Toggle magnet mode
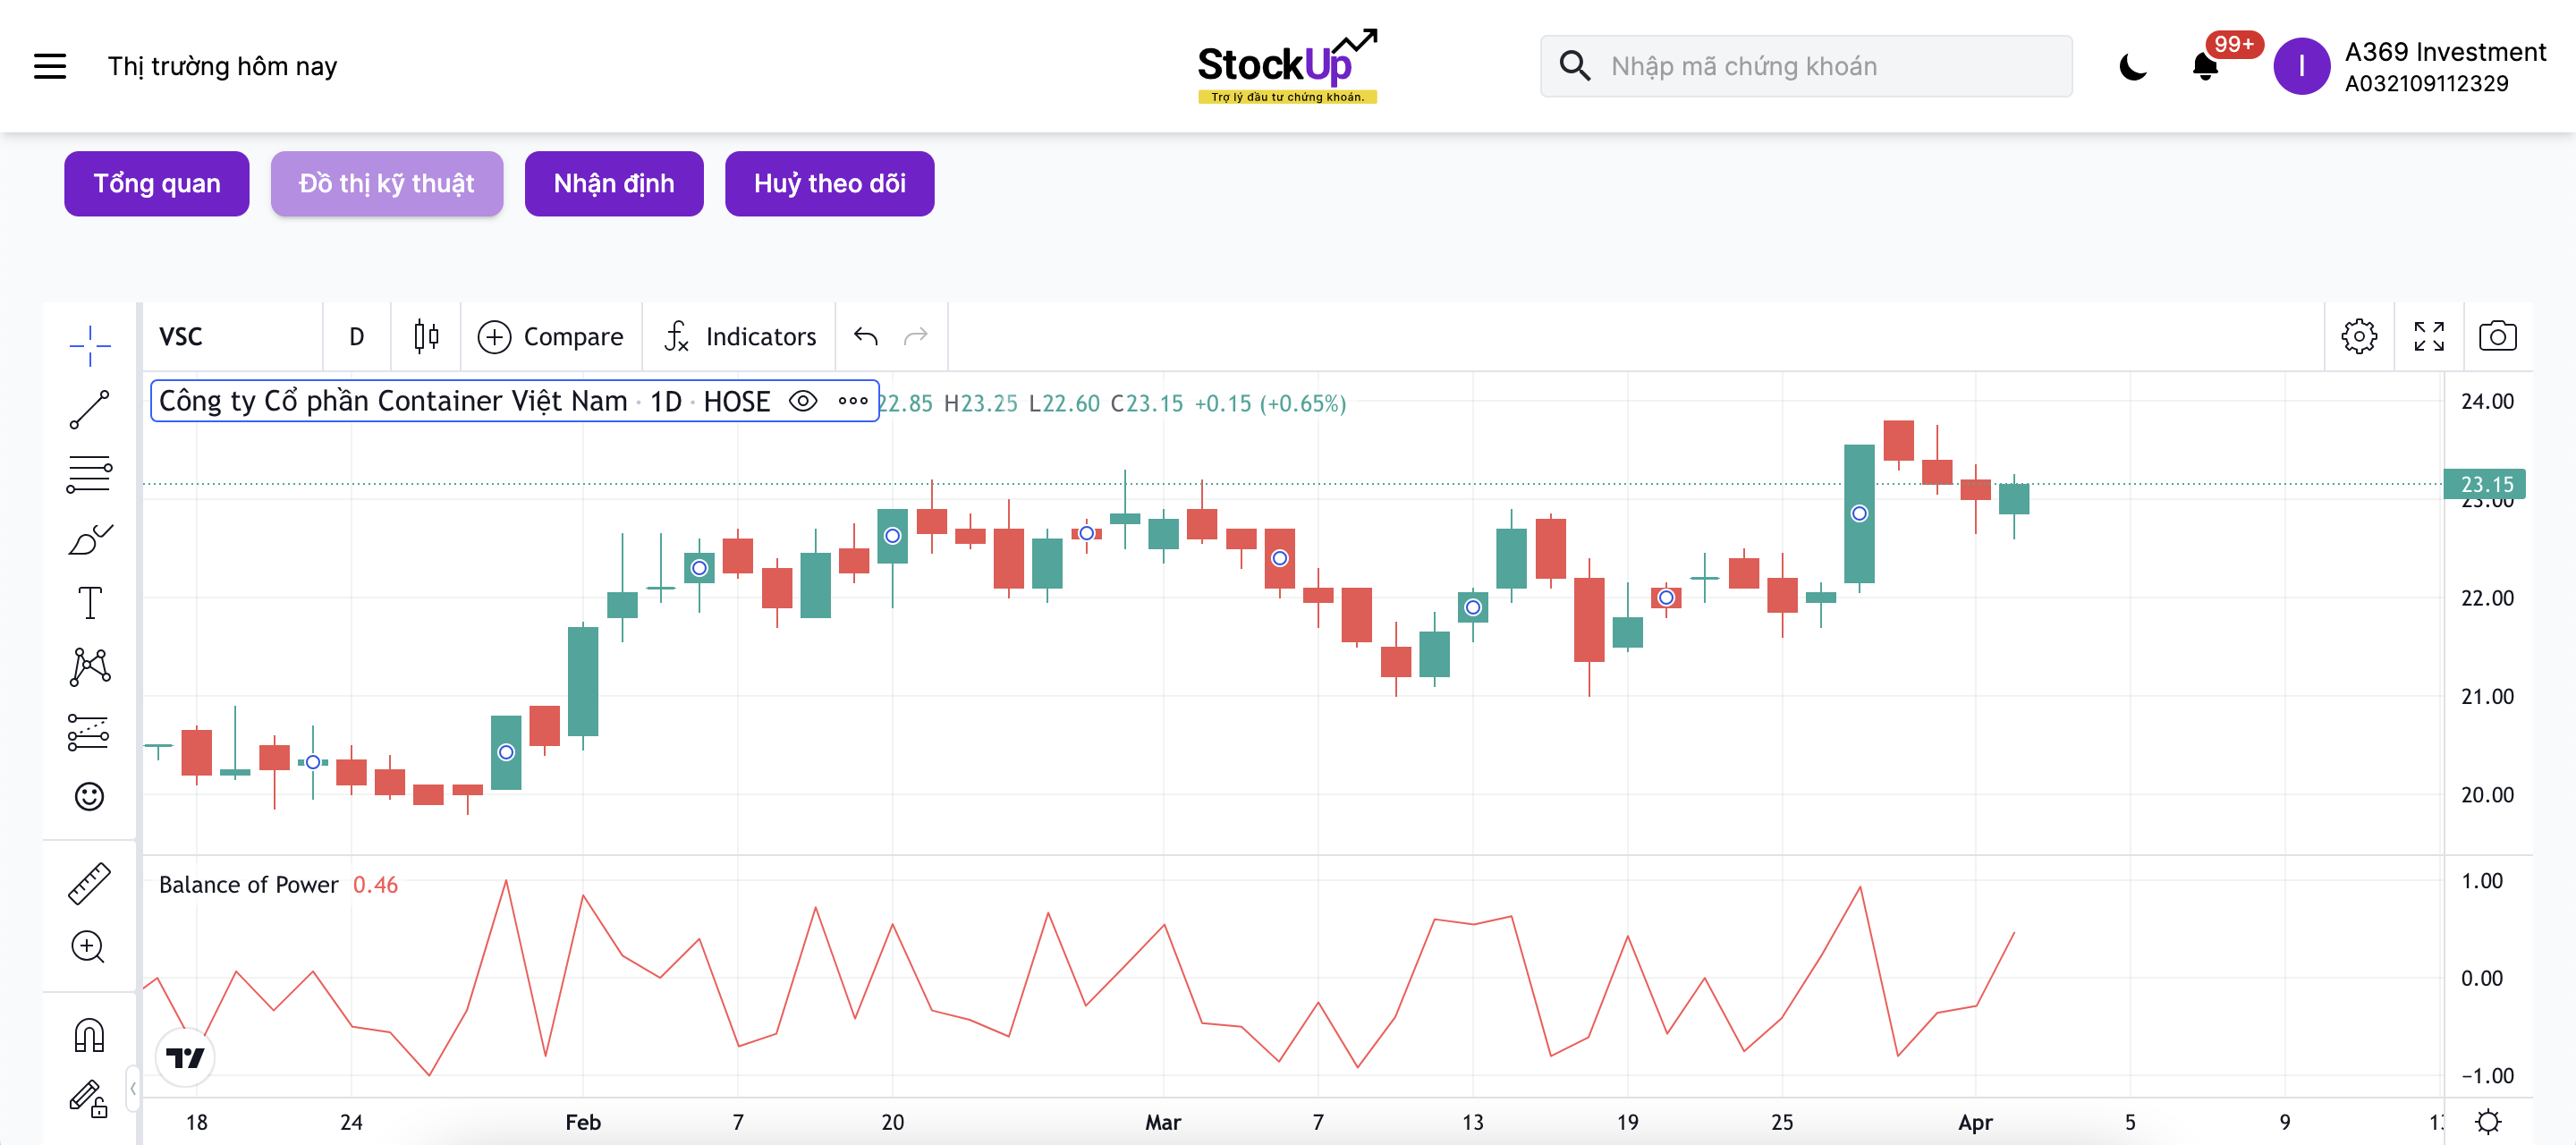 [x=90, y=1035]
